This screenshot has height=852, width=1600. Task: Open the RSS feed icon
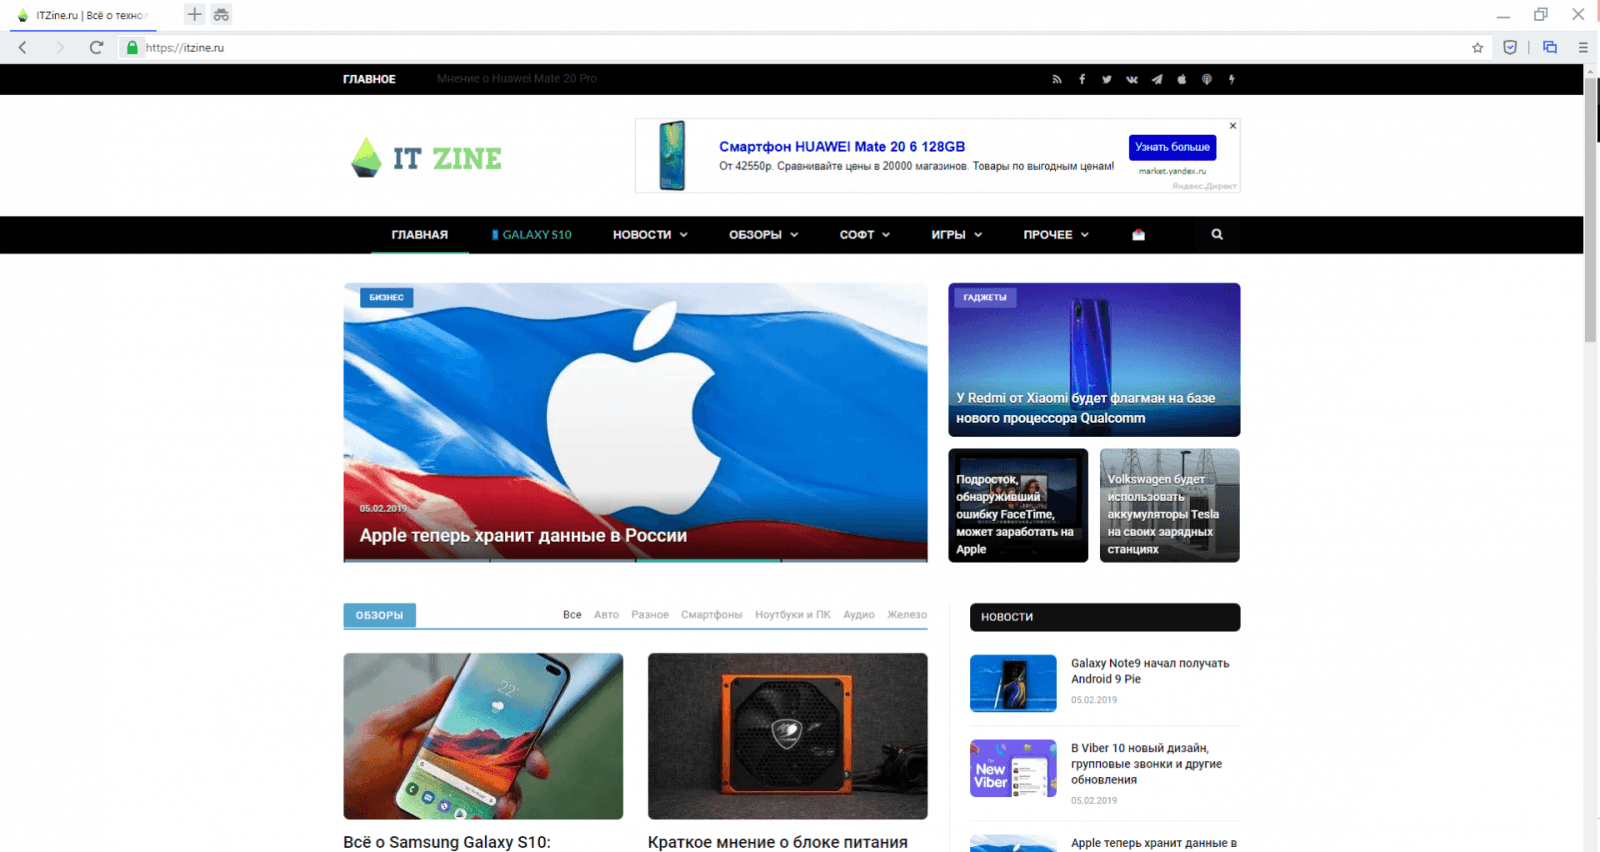tap(1056, 79)
